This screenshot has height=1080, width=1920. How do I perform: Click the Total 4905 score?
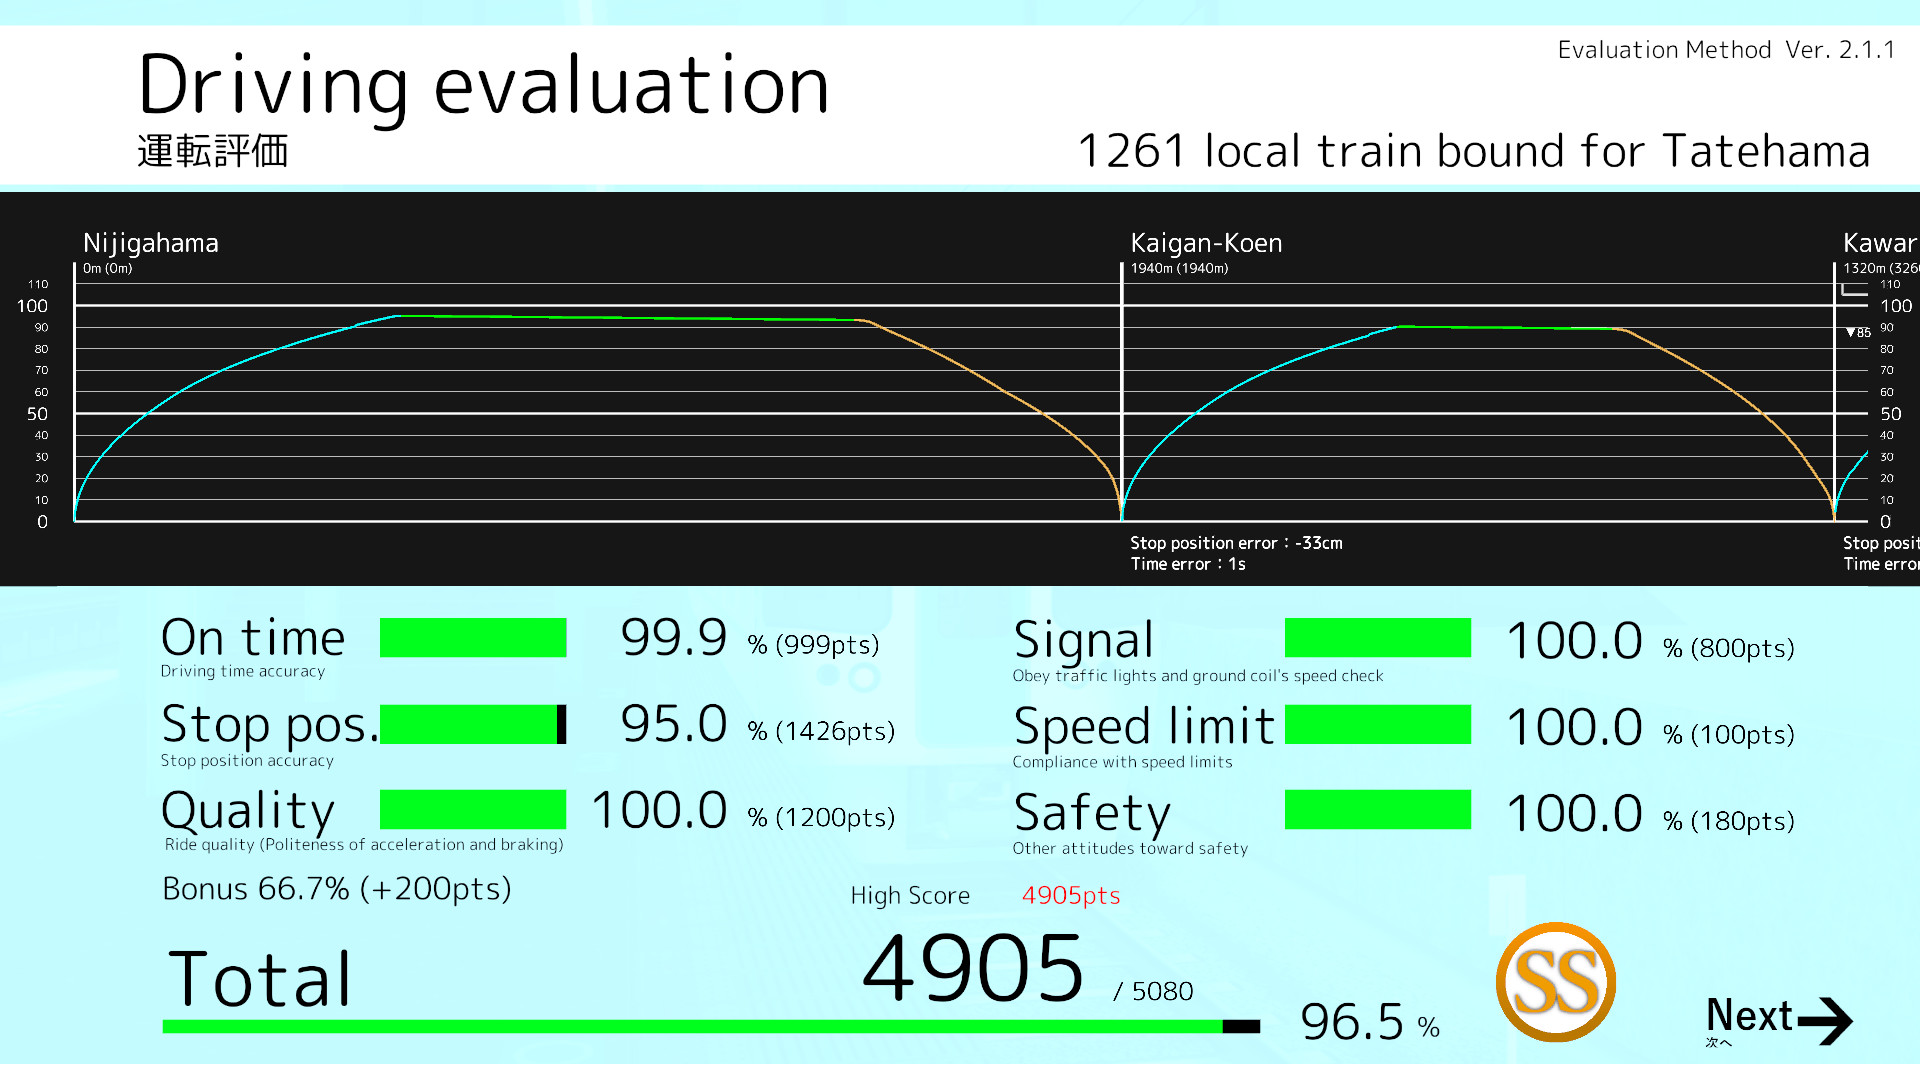coord(972,965)
